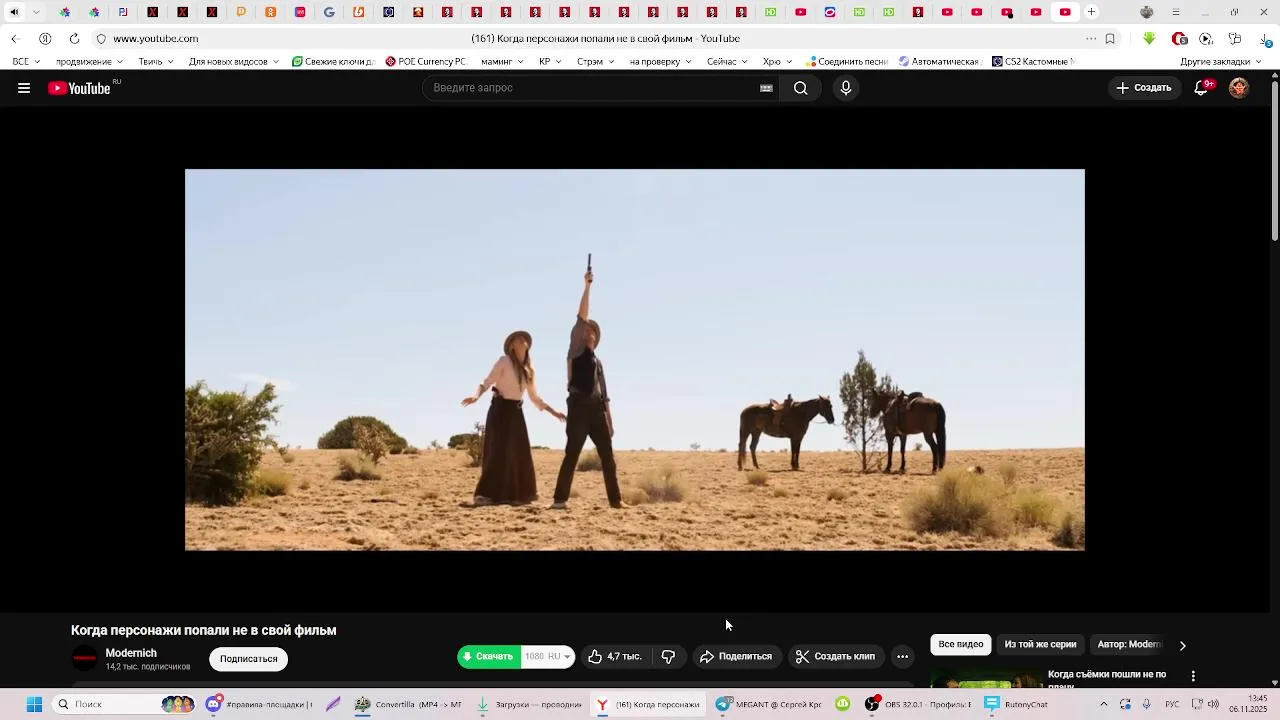Viewport: 1280px width, 720px height.
Task: Open the MEGANT Telegram taskbar window
Action: point(768,704)
